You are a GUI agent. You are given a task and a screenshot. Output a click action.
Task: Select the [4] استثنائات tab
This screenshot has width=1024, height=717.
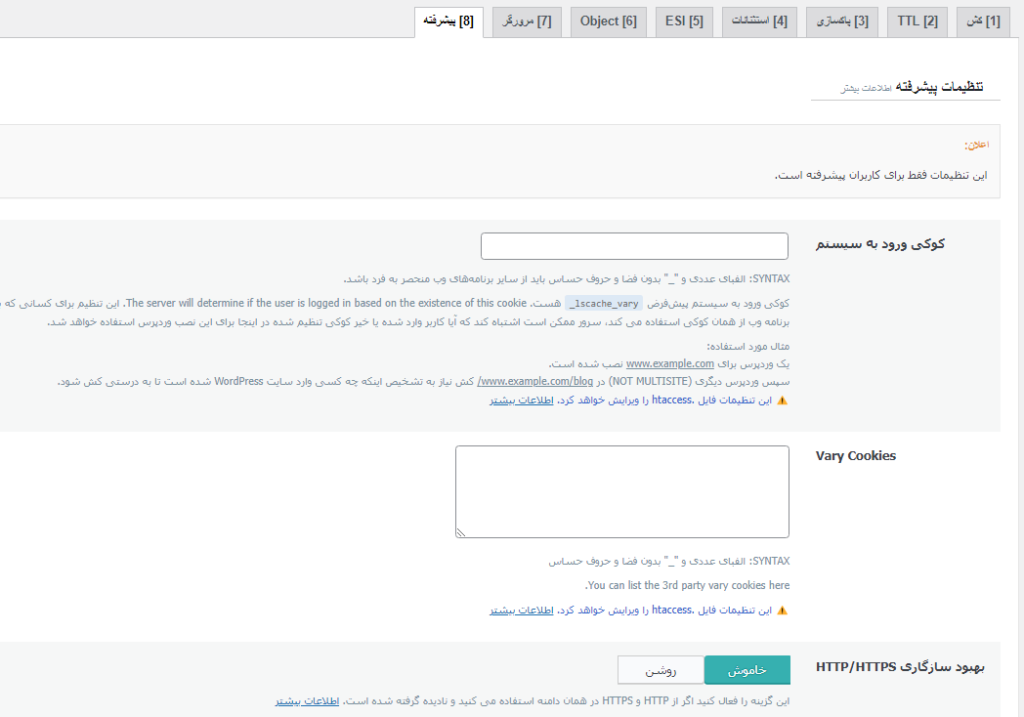click(760, 21)
